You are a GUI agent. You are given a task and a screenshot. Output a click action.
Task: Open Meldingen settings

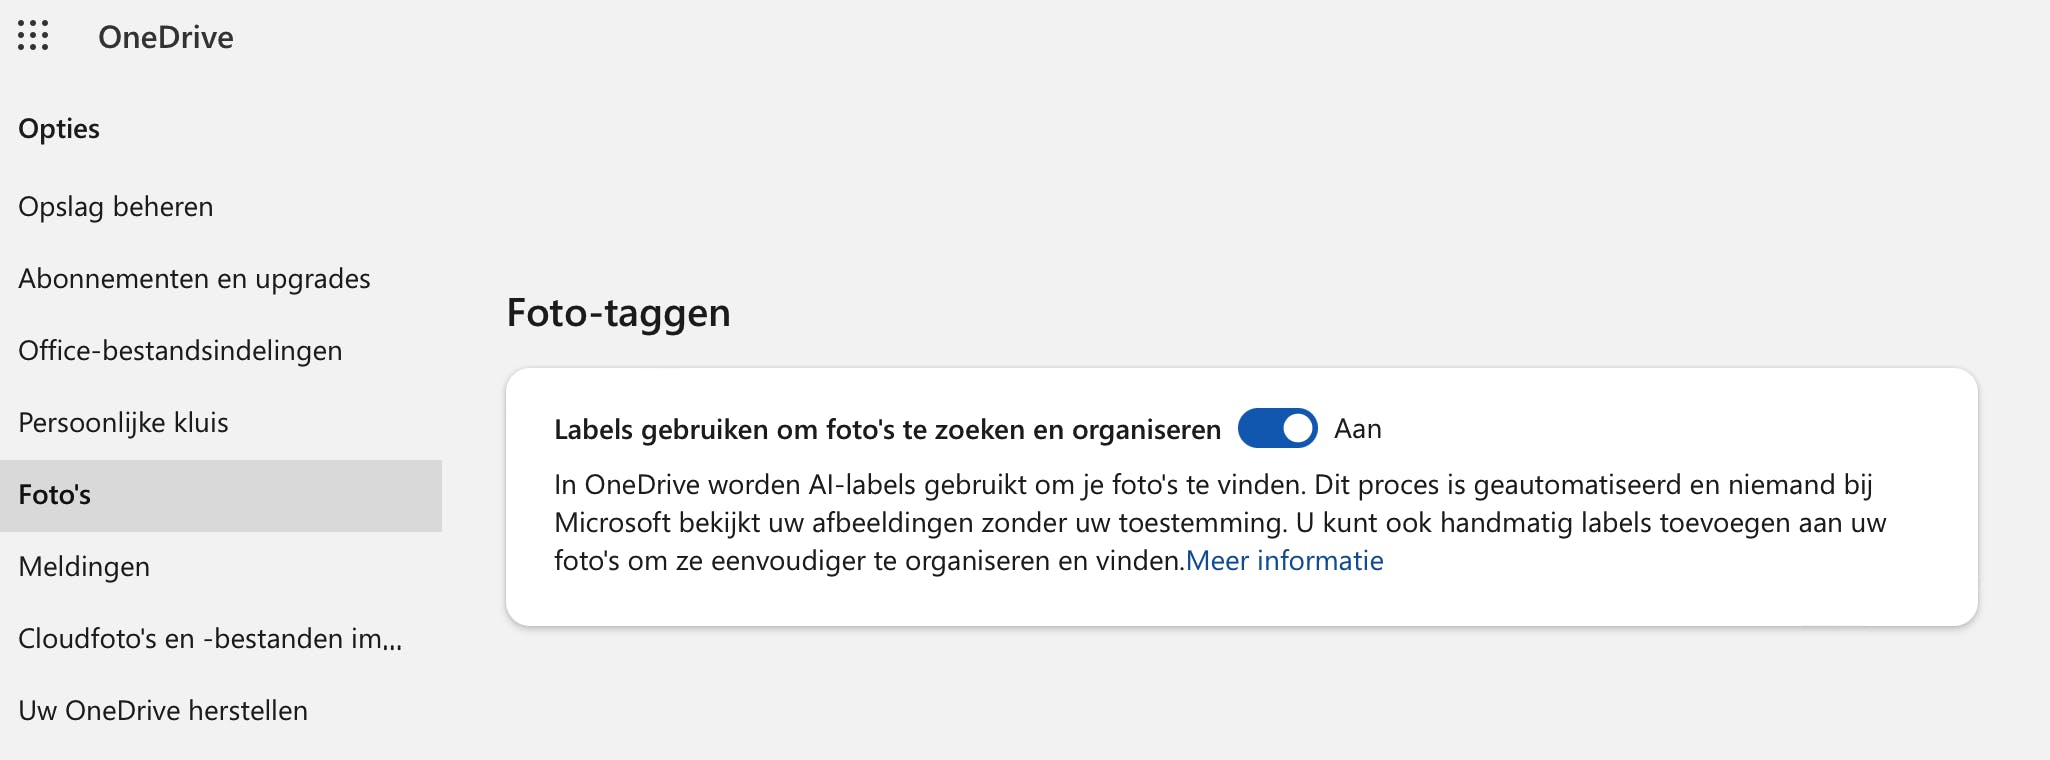(x=84, y=567)
